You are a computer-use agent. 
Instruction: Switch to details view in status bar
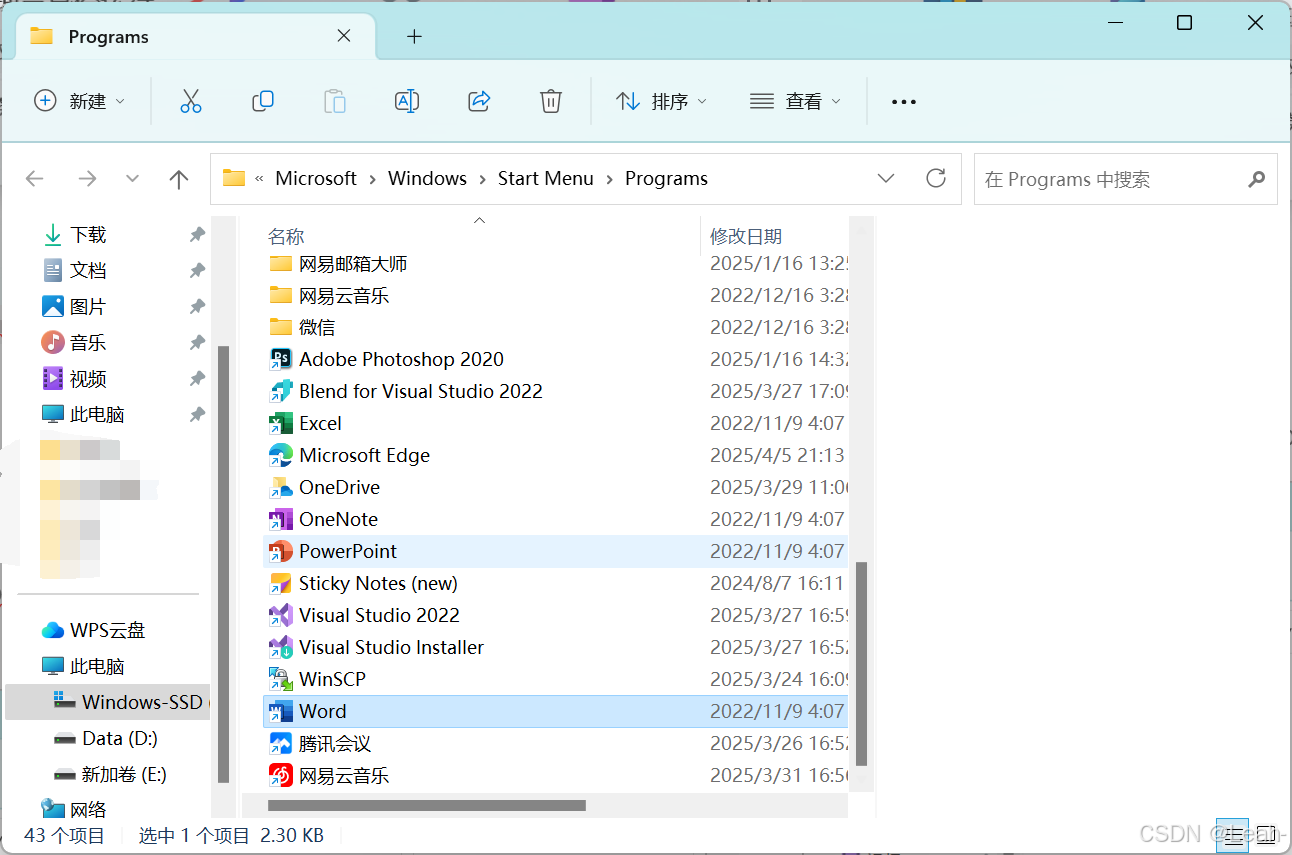(1232, 835)
